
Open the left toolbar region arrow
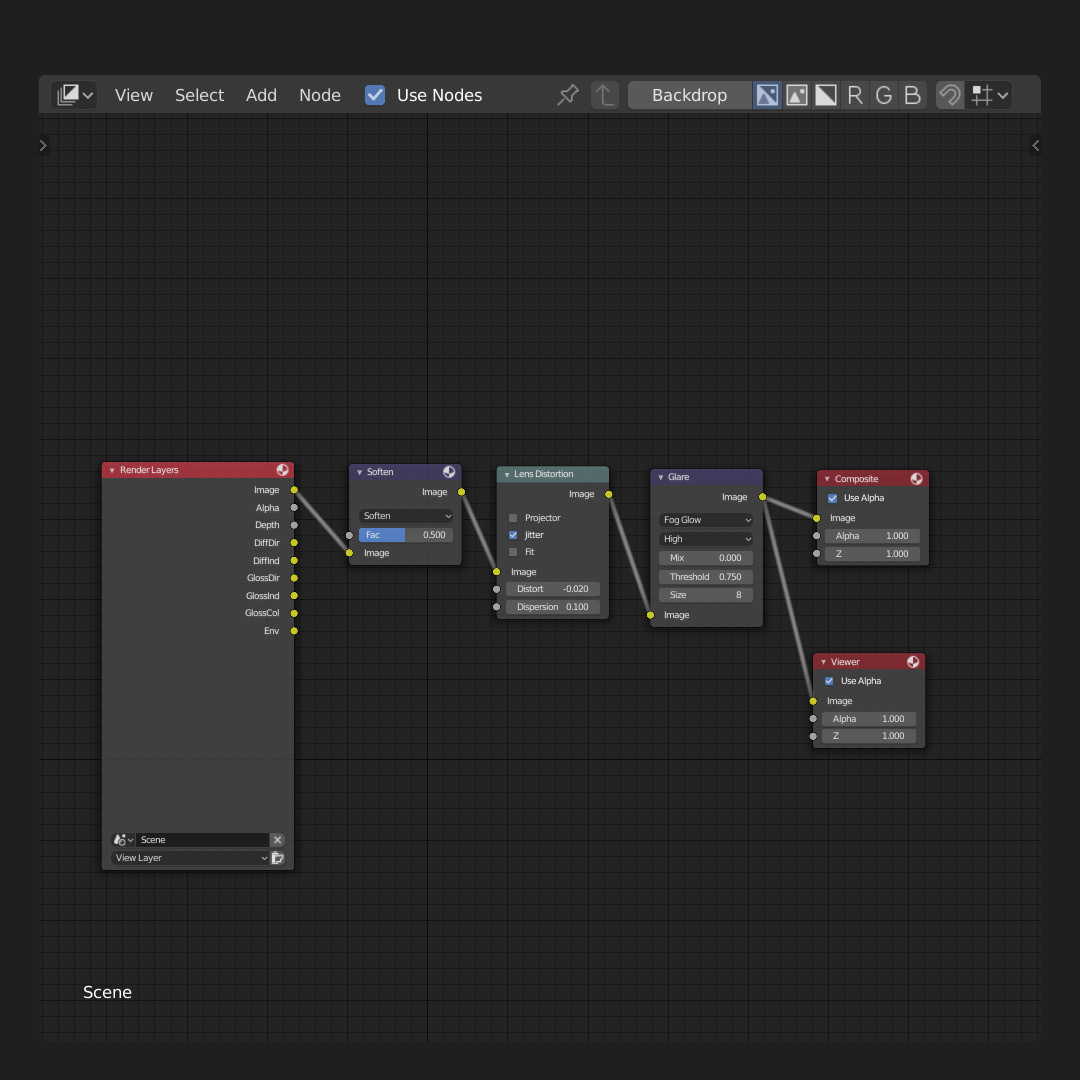click(x=43, y=145)
